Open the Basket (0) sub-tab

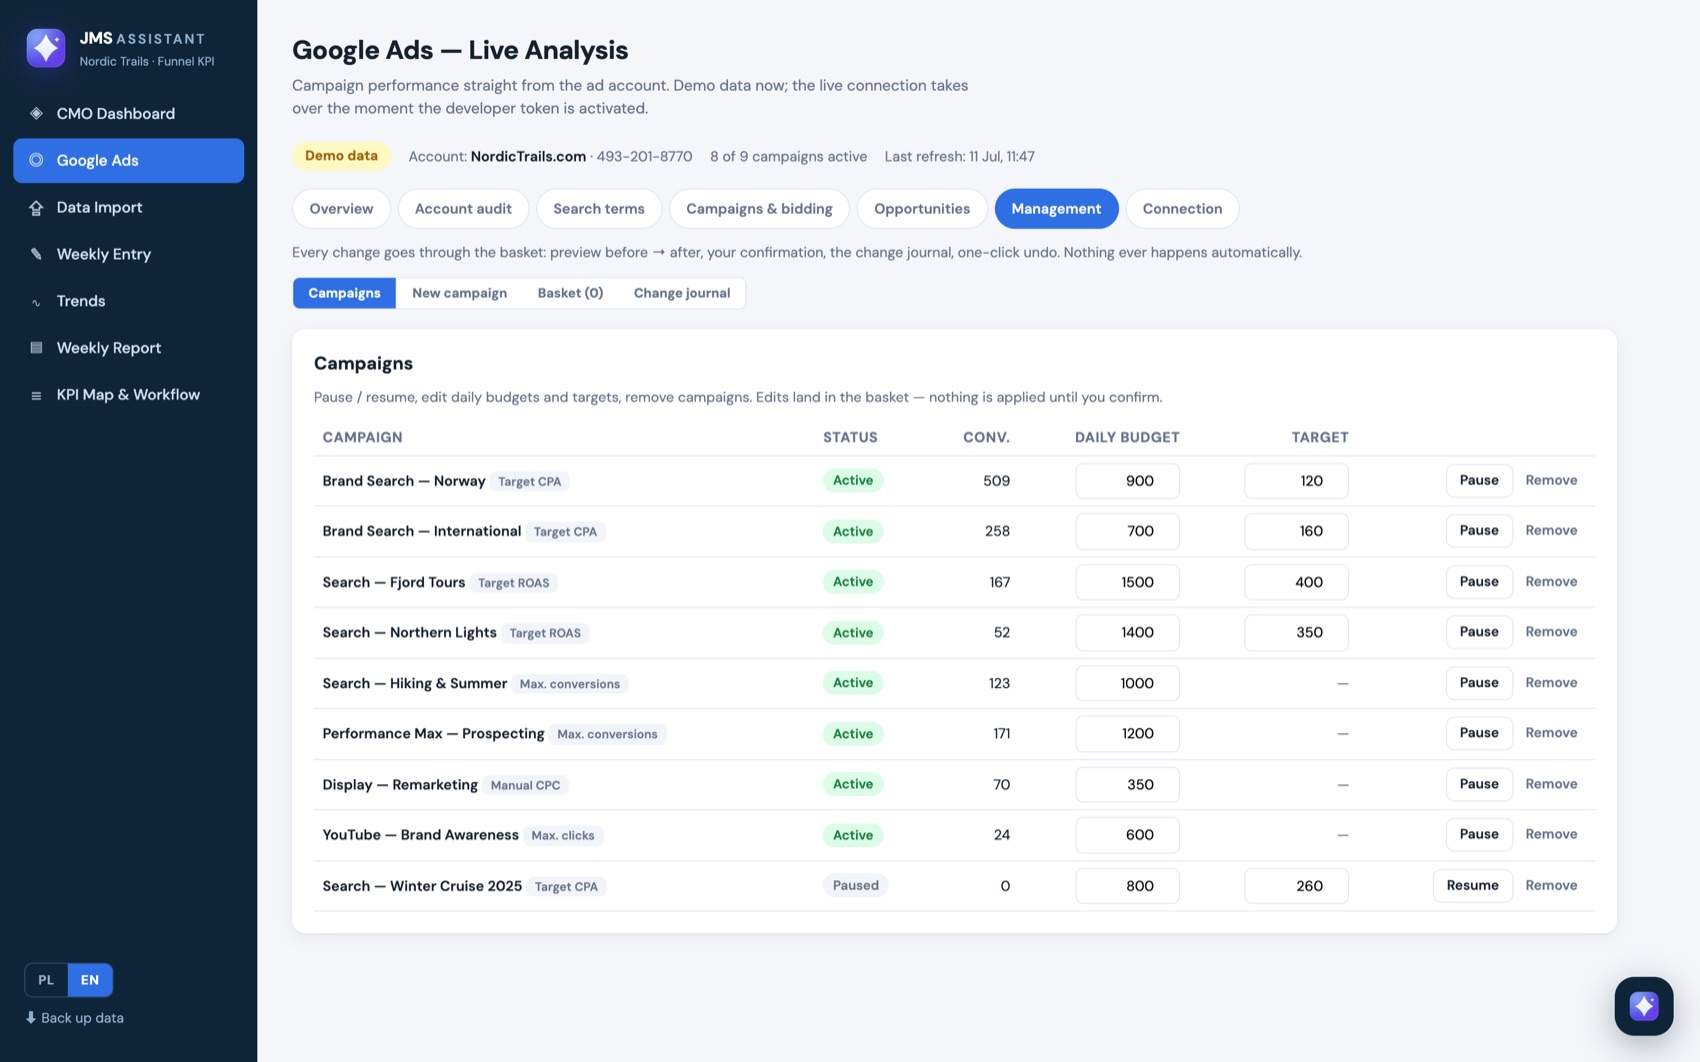click(570, 293)
